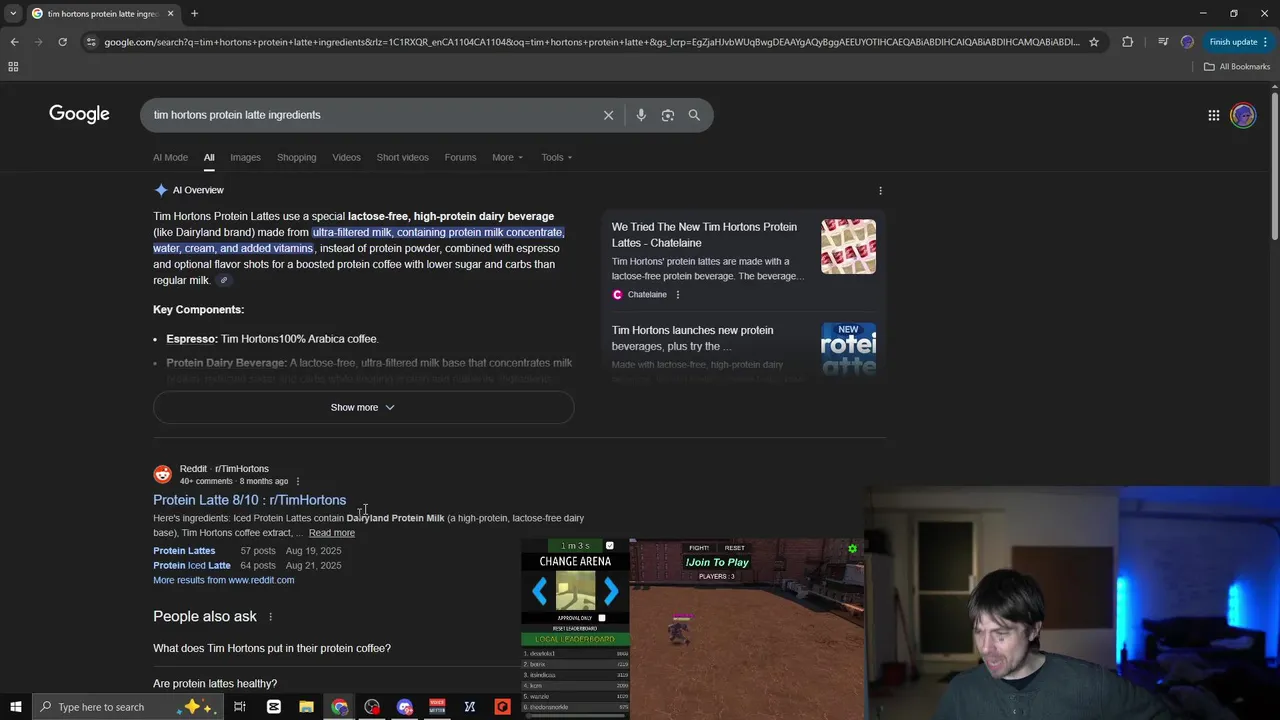Submit search with magnifying glass icon
Screen dimensions: 1280x720
click(x=694, y=115)
